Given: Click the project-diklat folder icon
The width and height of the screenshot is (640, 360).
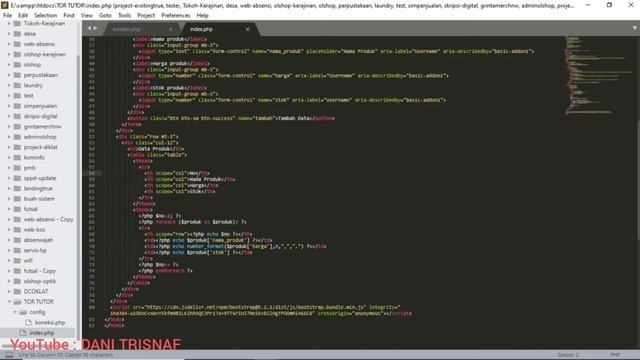Looking at the screenshot, I should (x=17, y=147).
